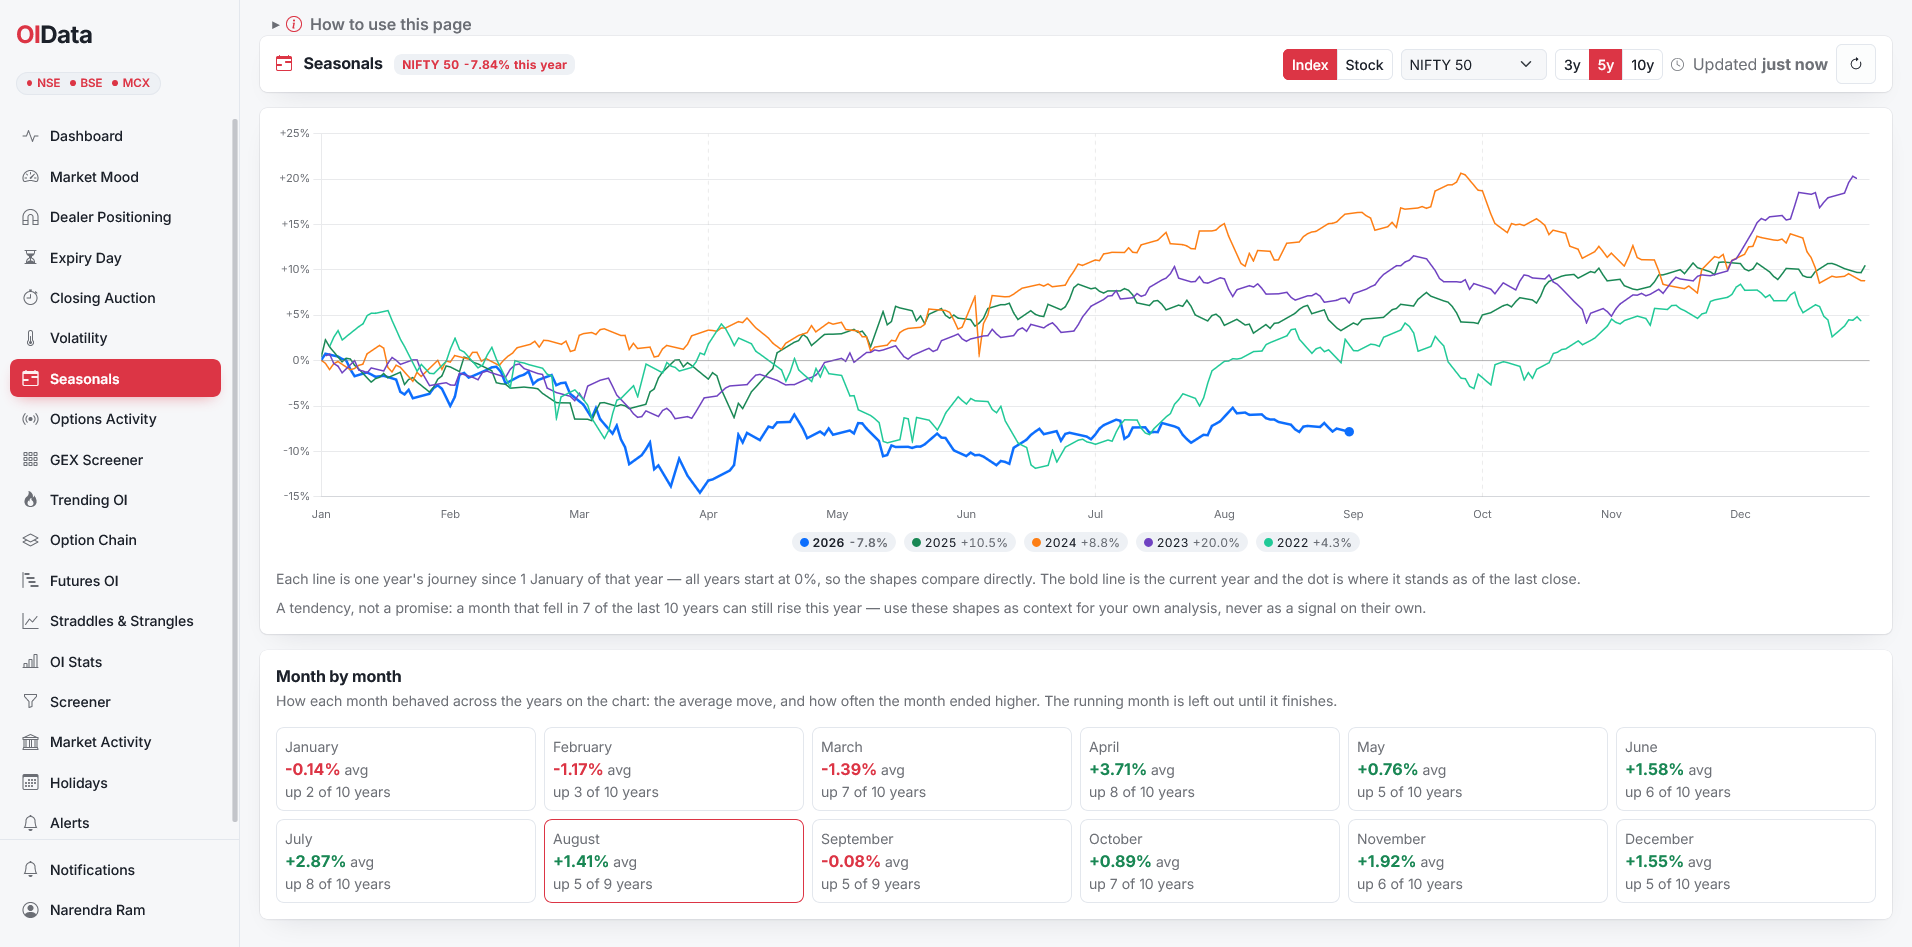Toggle the 2022 line in legend
Viewport: 1912px width, 947px height.
1308,543
